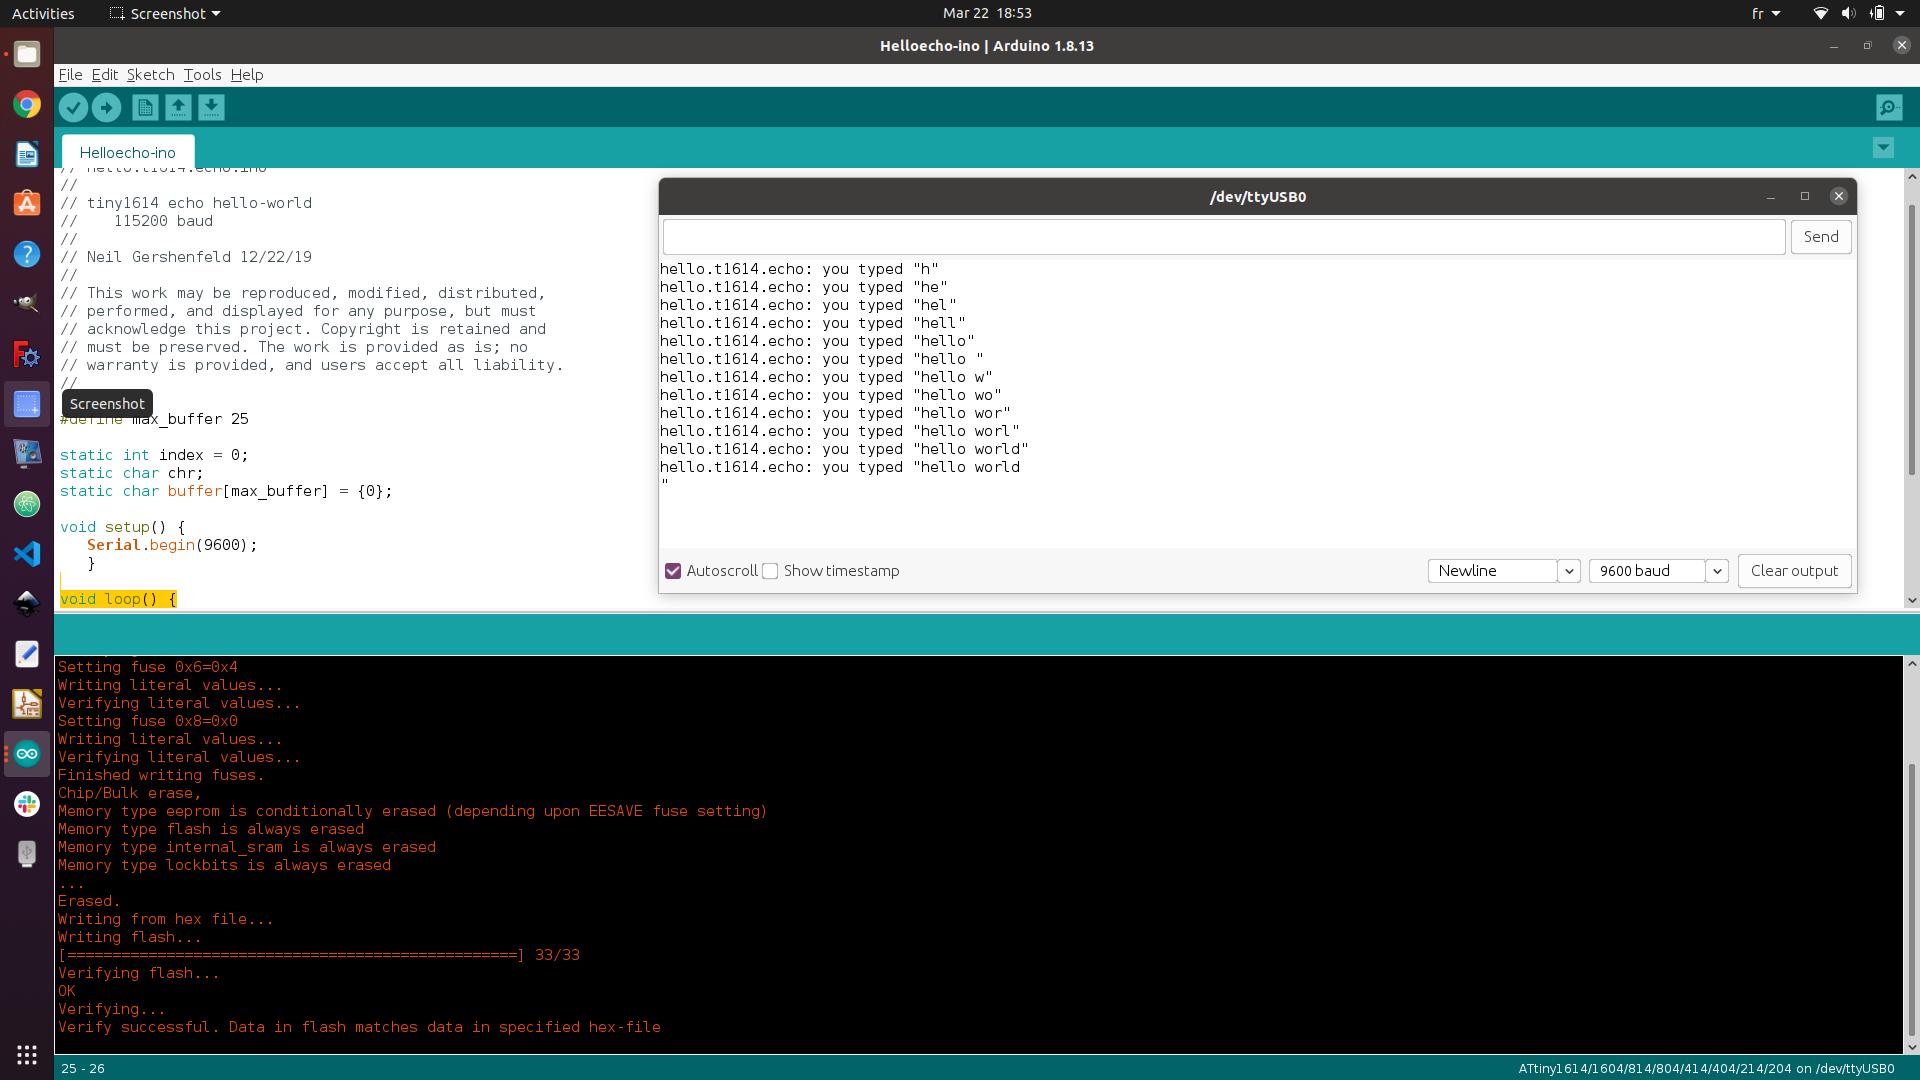Viewport: 1920px width, 1080px height.
Task: Open the Wi-Fi network indicator
Action: [1820, 14]
